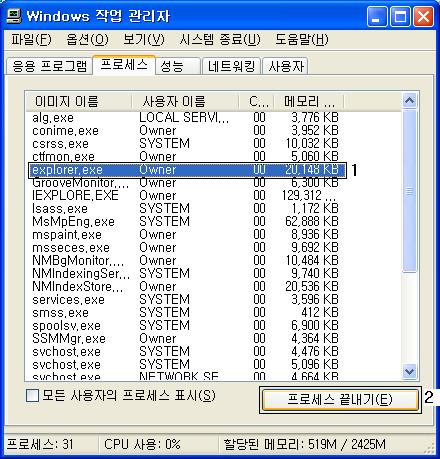Switch to the 사용자 tab
This screenshot has height=459, width=440.
pyautogui.click(x=285, y=66)
